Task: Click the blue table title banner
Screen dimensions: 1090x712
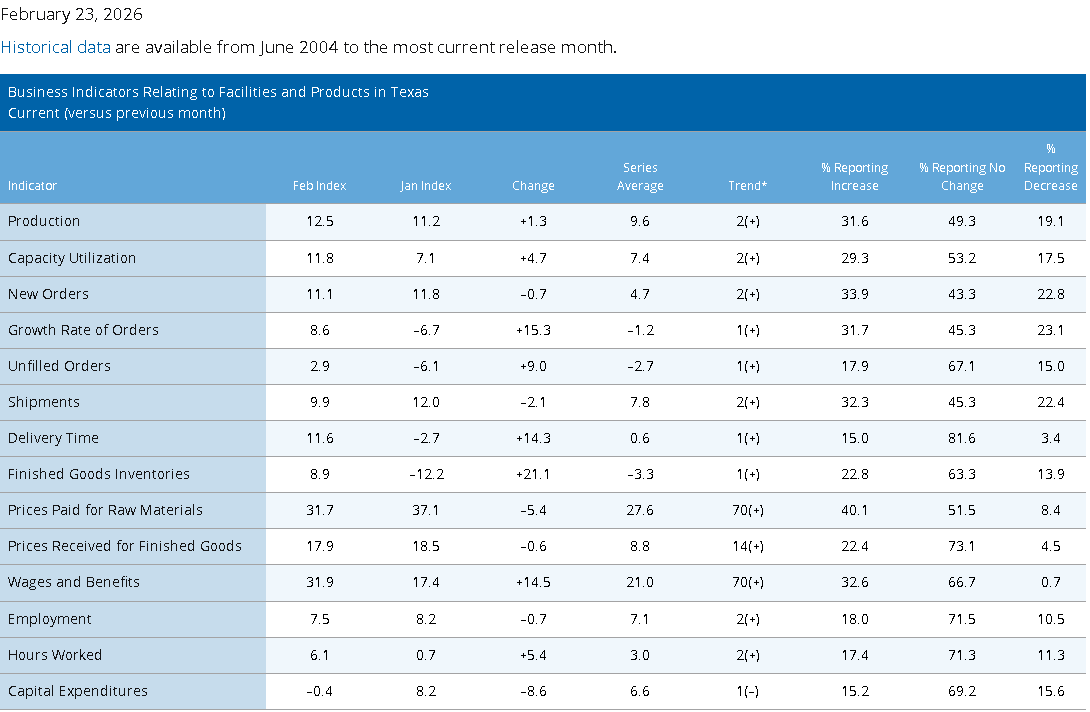Action: (543, 102)
